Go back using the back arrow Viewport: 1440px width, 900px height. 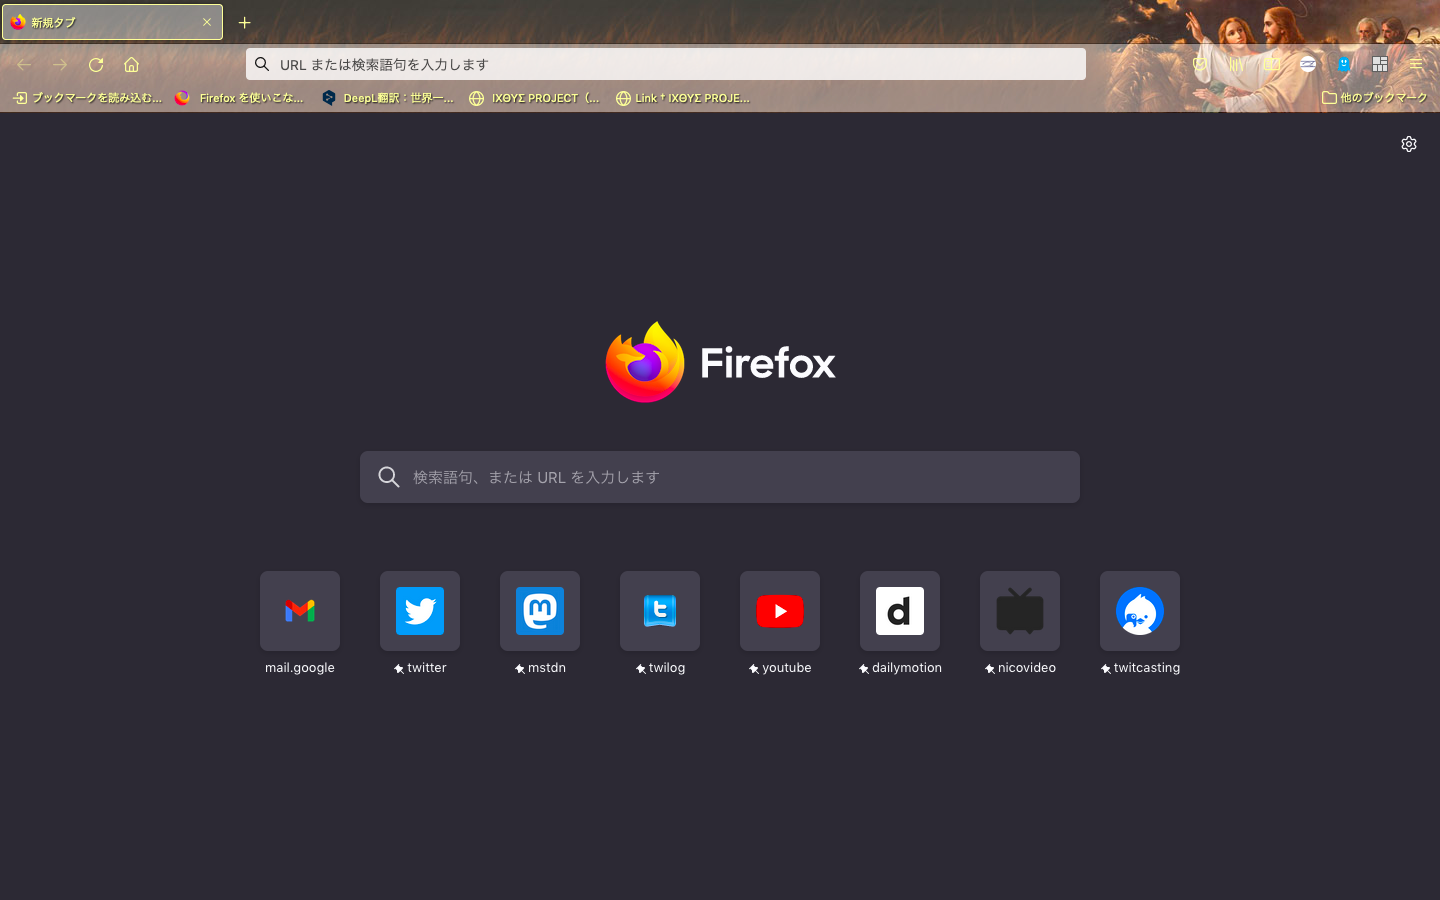[x=24, y=65]
